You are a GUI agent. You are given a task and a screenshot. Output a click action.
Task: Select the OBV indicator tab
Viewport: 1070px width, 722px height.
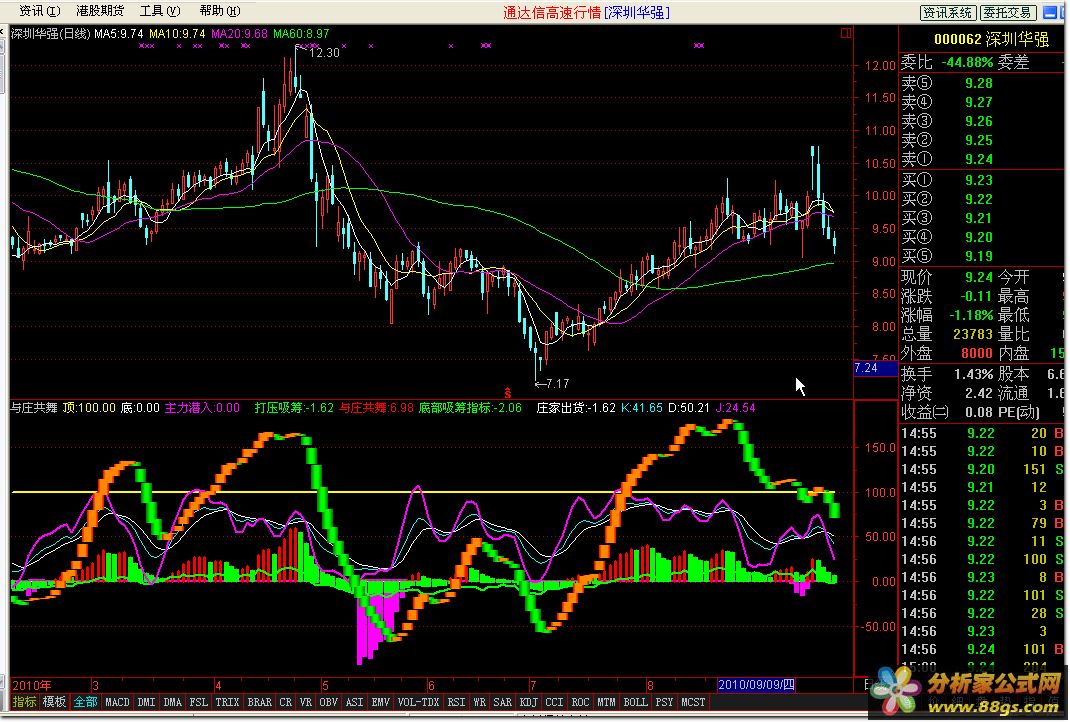pos(328,702)
